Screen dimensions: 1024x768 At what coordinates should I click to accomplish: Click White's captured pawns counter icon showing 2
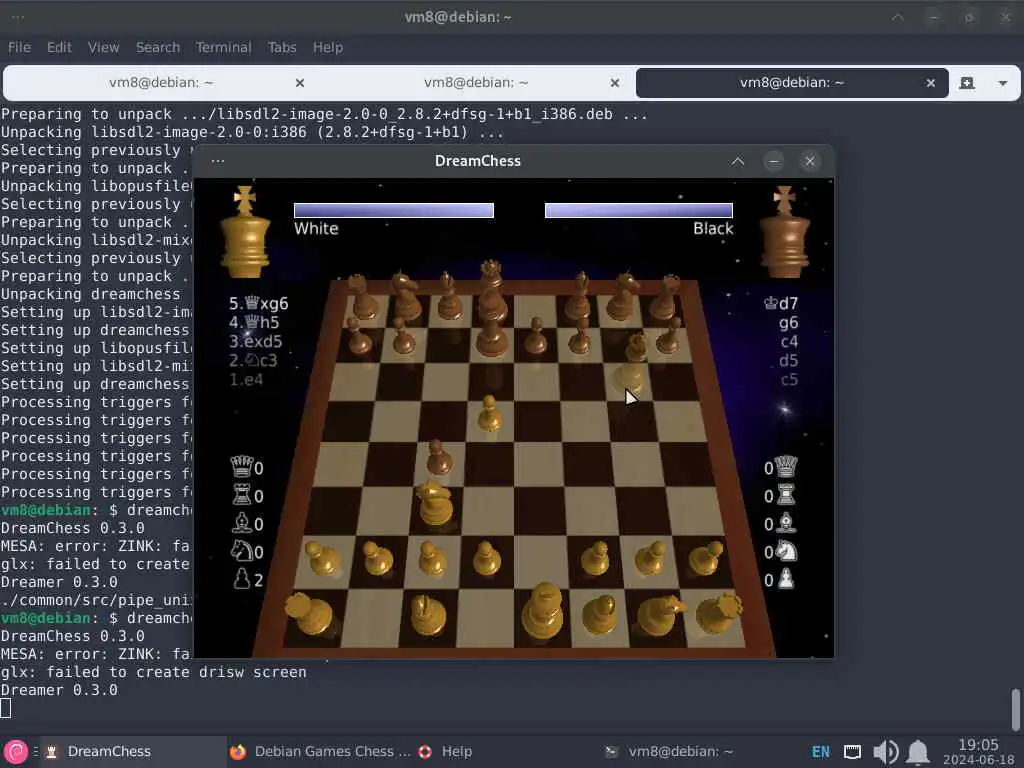[x=242, y=579]
